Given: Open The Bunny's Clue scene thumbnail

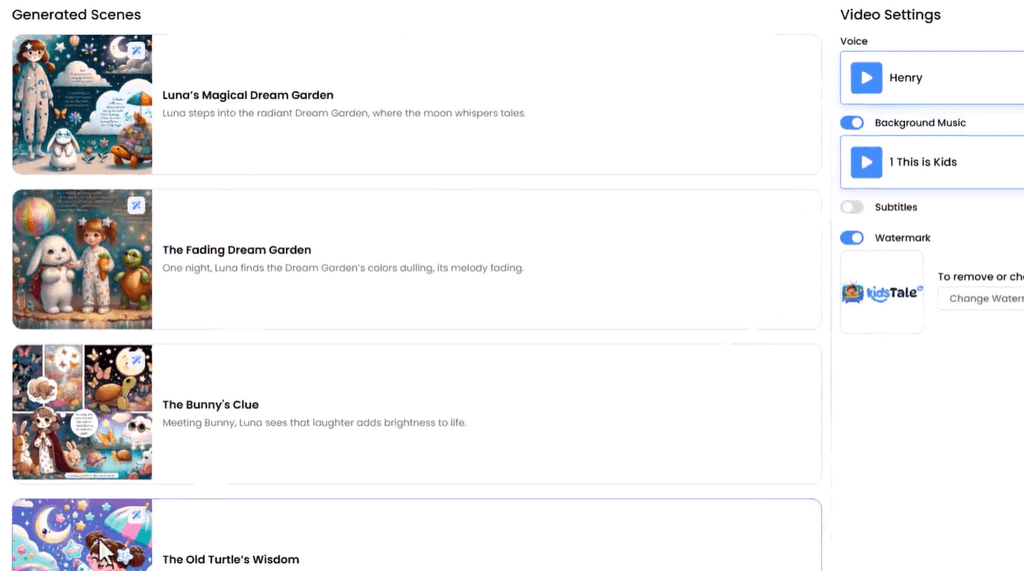Looking at the screenshot, I should 82,413.
